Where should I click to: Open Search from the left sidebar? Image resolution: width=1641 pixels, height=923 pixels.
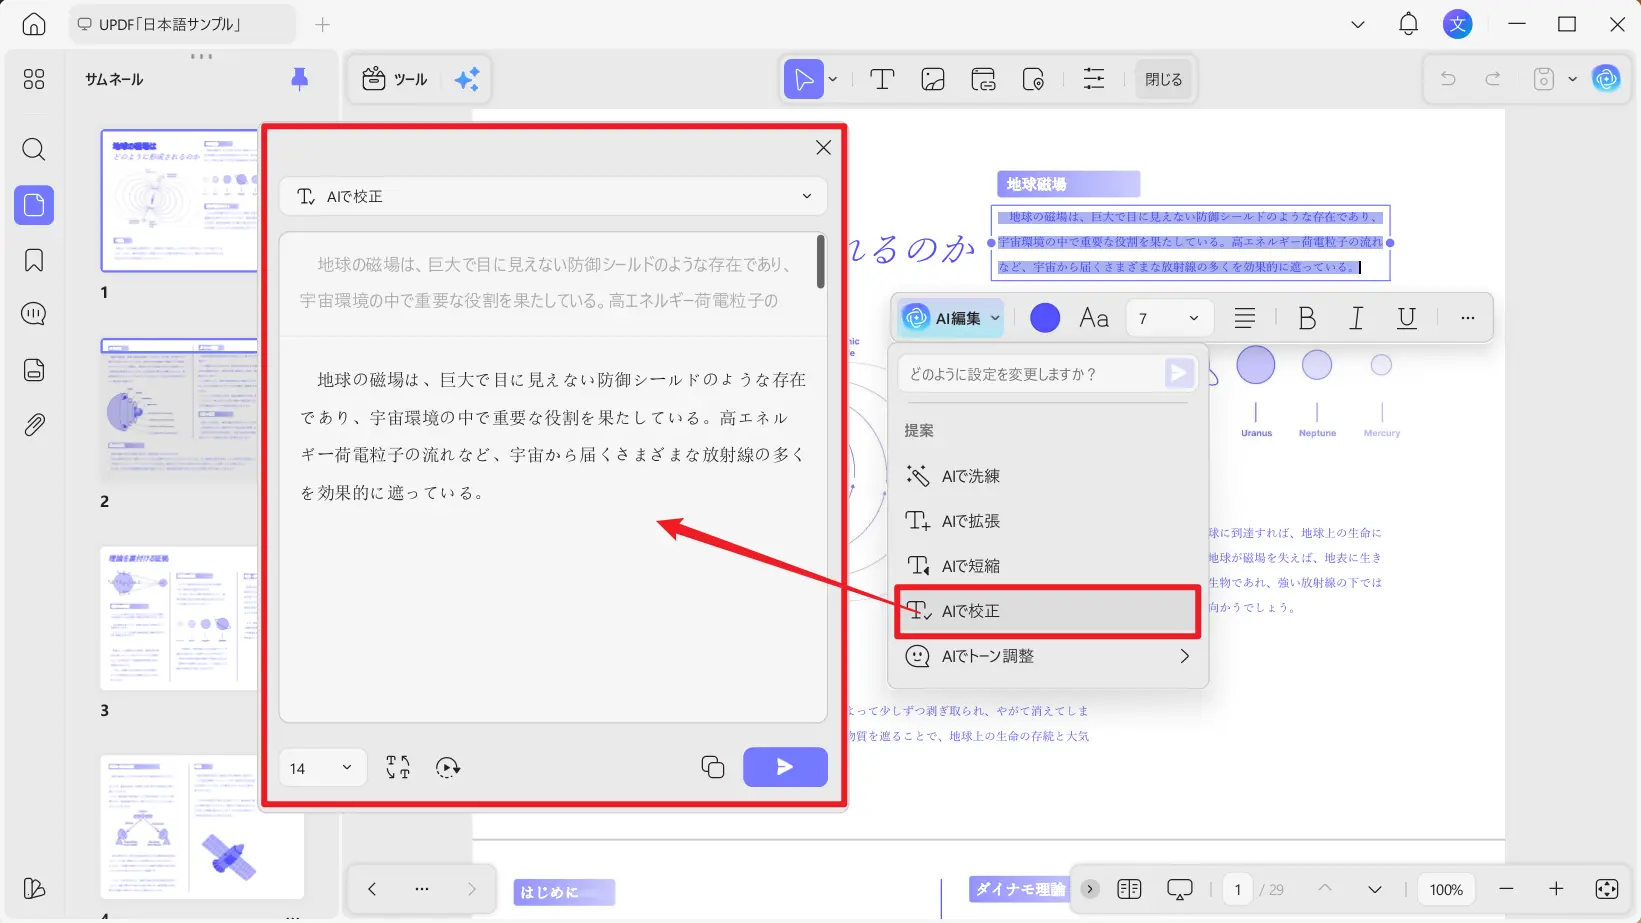click(33, 150)
